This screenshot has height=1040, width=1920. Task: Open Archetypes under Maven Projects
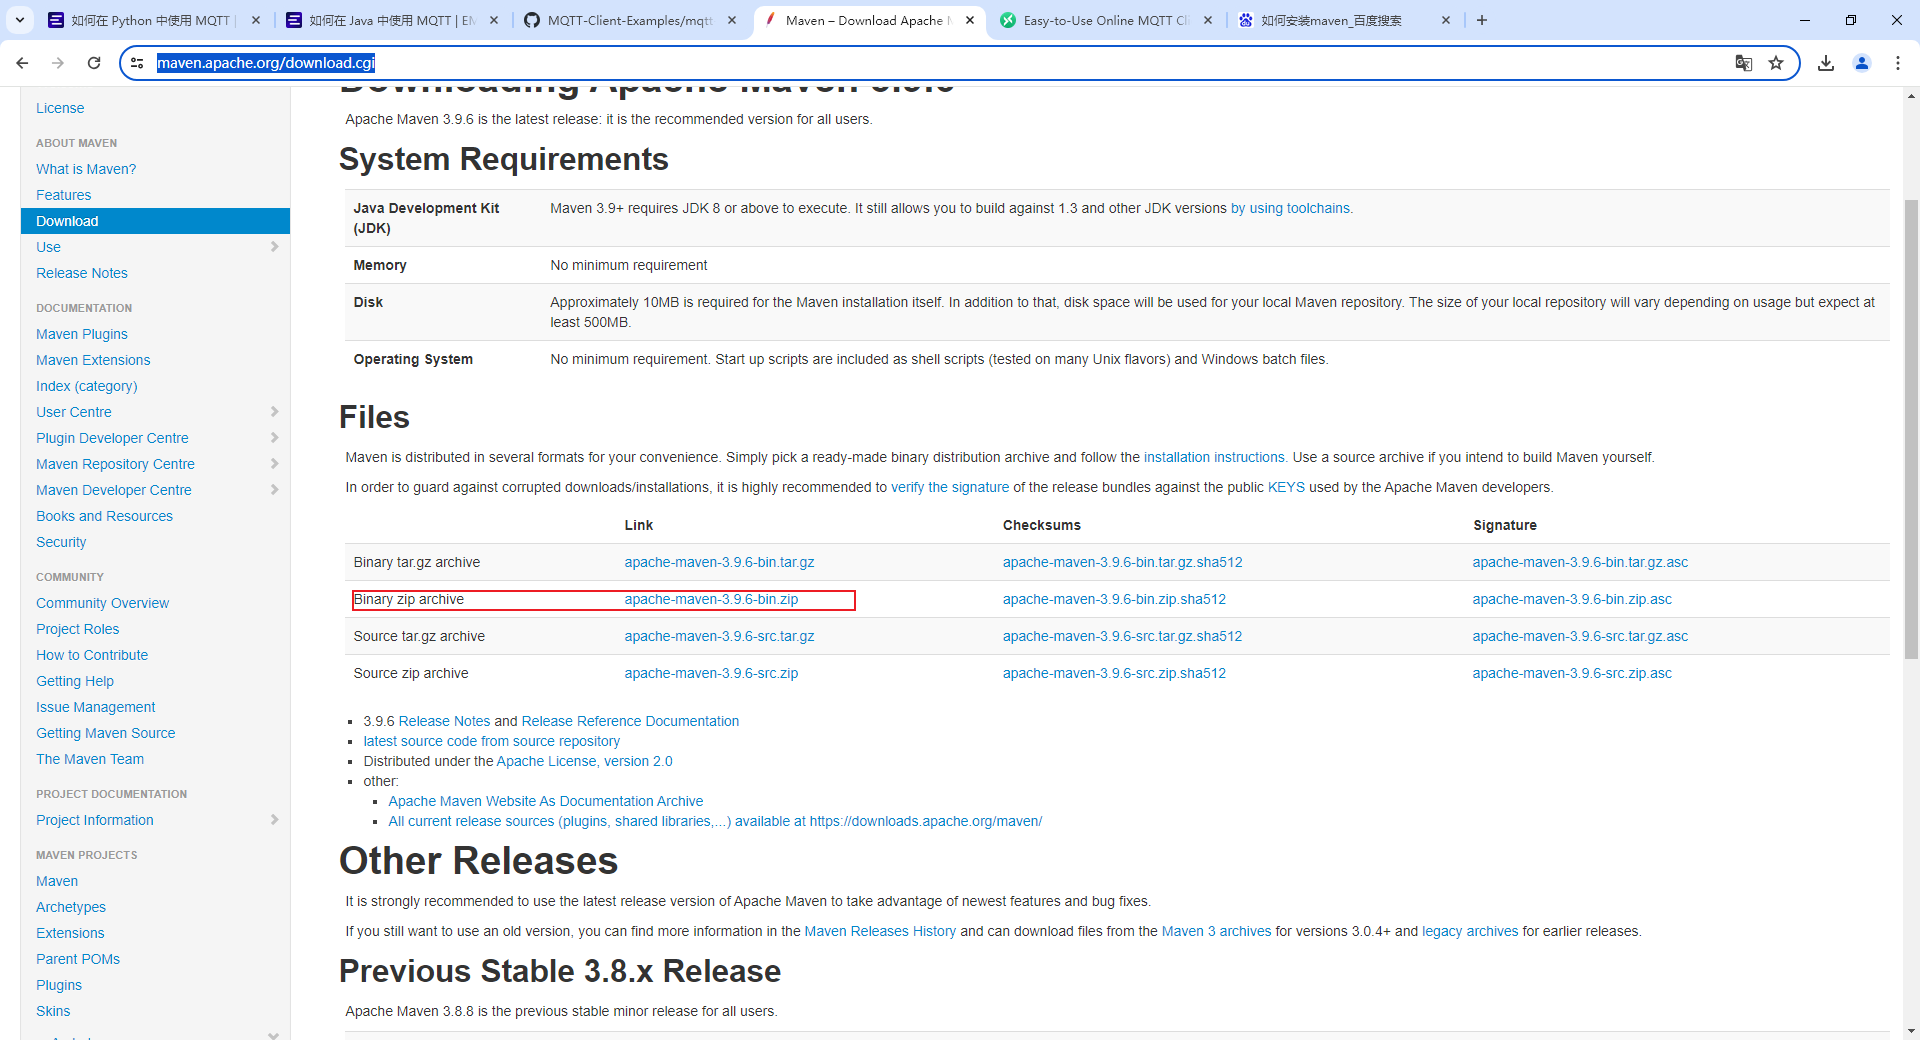71,907
